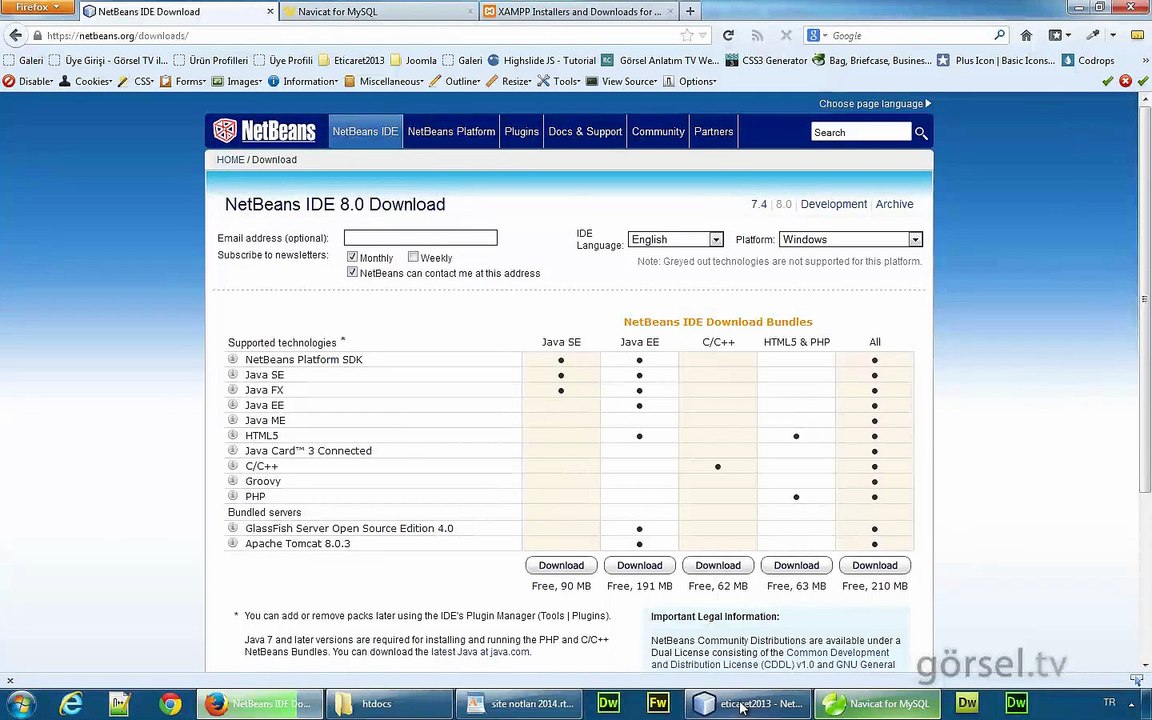
Task: Expand the Choose page language selector
Action: pyautogui.click(x=874, y=104)
